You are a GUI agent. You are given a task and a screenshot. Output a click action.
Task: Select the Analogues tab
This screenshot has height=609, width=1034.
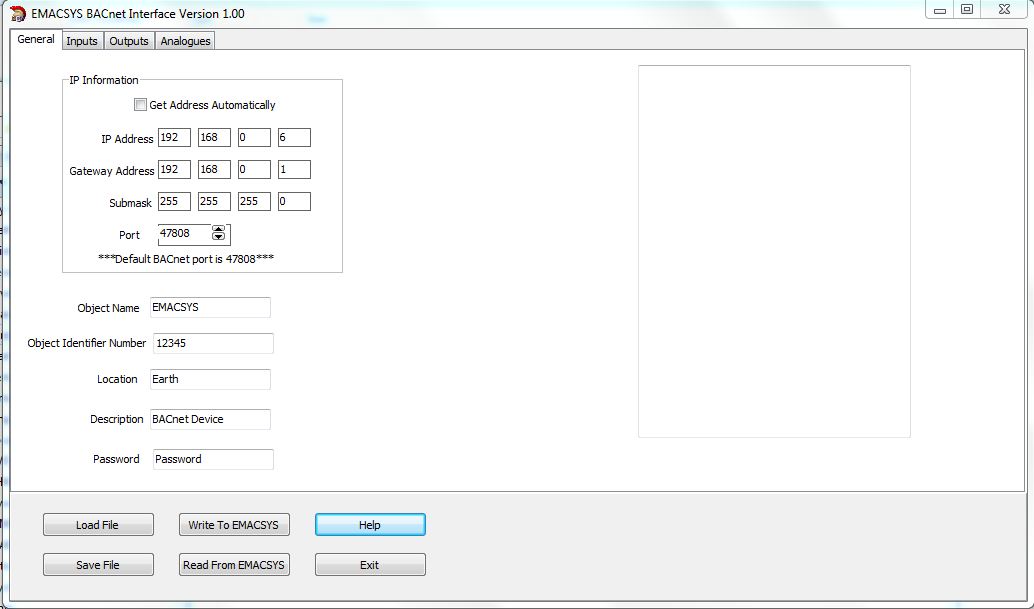(185, 41)
